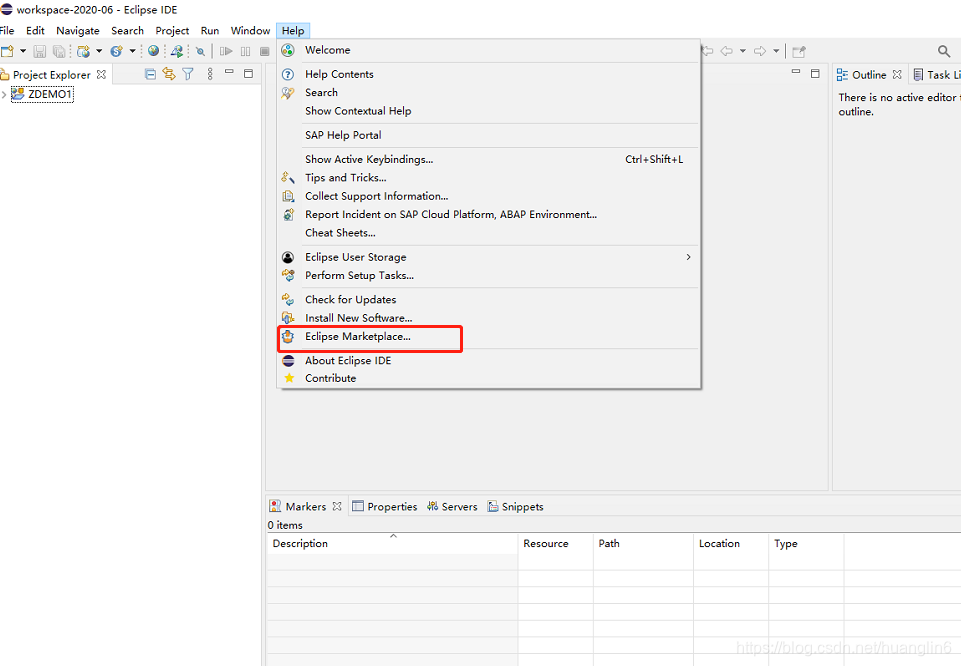
Task: Open the Search menu in menu bar
Action: click(127, 31)
